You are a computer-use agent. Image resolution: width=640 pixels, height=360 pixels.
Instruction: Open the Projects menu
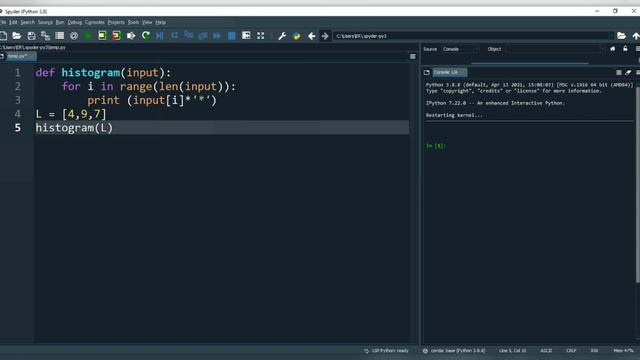pos(116,22)
